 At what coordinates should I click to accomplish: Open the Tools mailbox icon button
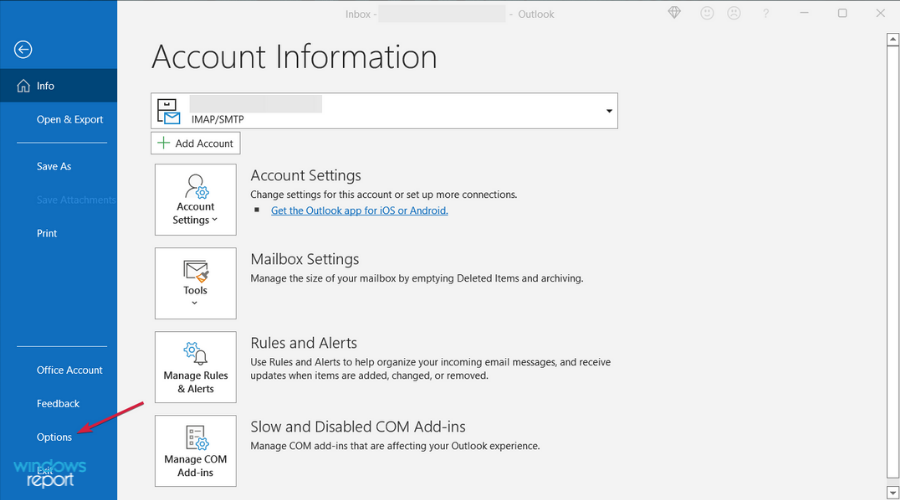tap(196, 282)
